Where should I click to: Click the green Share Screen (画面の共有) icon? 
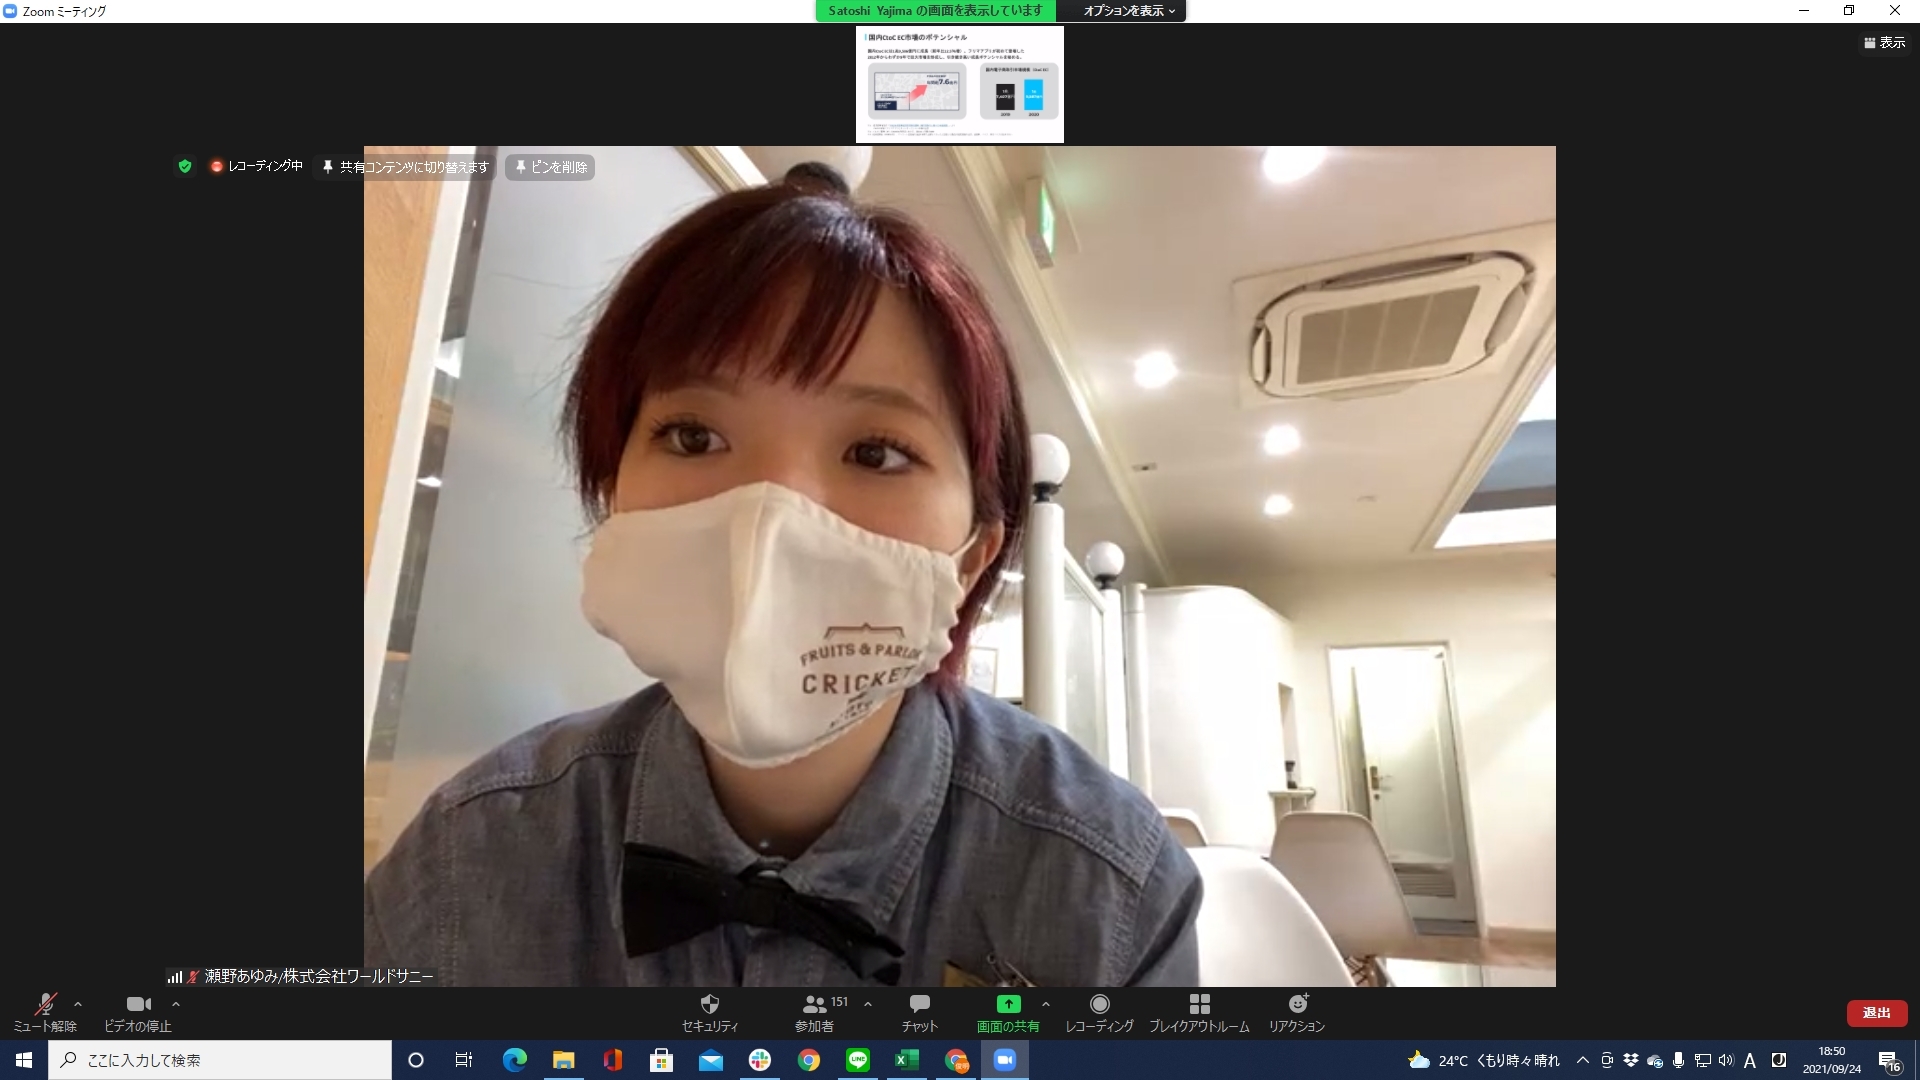click(1008, 1004)
